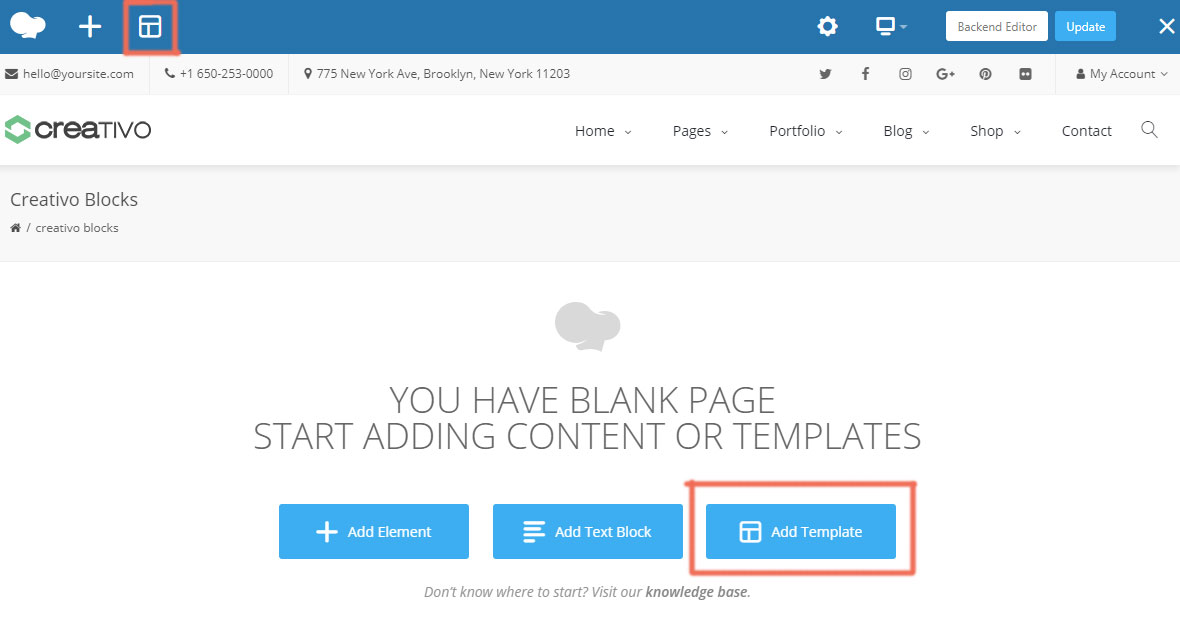Switch to Backend Editor
The height and width of the screenshot is (639, 1180).
coord(996,26)
